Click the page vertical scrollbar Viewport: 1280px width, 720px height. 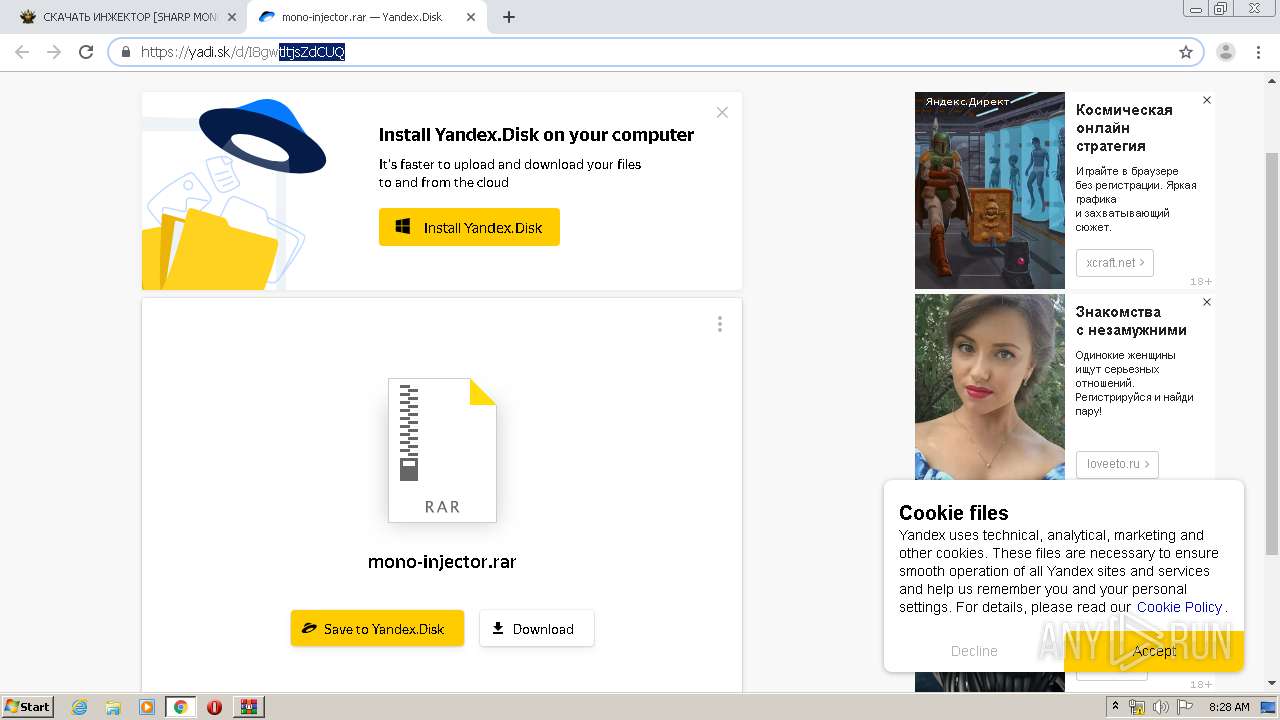[1272, 355]
